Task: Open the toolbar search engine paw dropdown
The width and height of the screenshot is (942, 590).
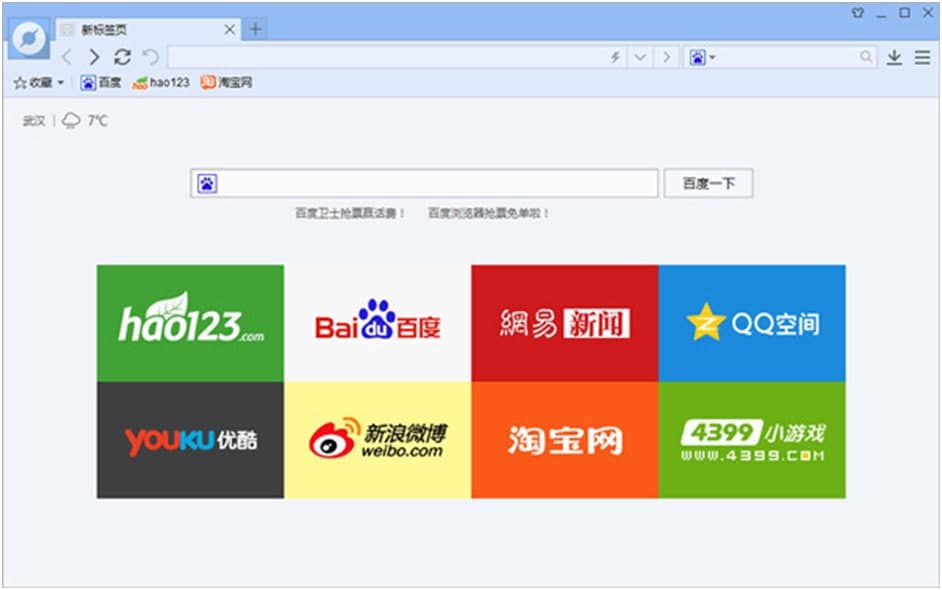Action: click(x=702, y=58)
